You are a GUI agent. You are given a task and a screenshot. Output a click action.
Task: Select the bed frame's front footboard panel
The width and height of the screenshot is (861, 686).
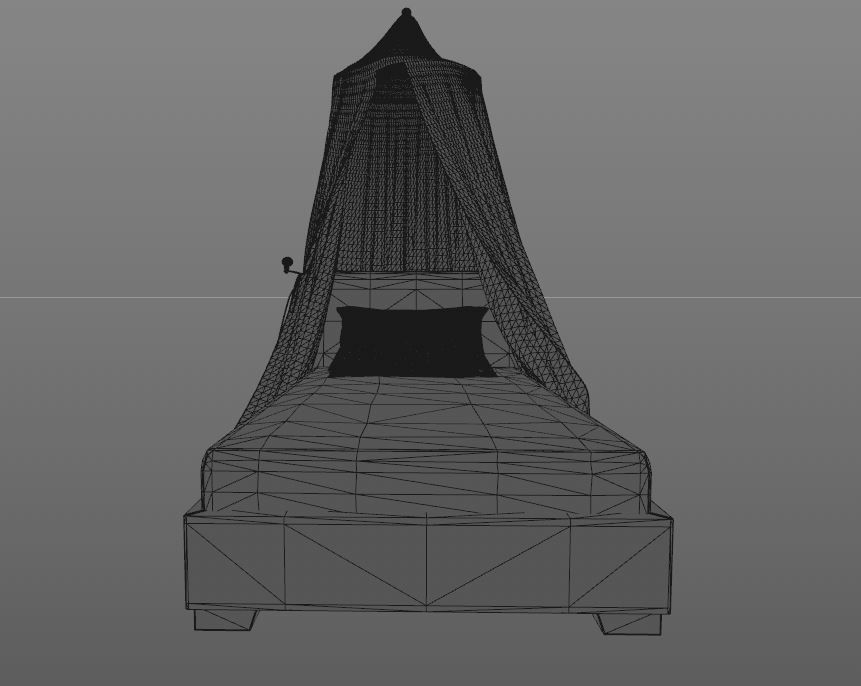point(428,564)
